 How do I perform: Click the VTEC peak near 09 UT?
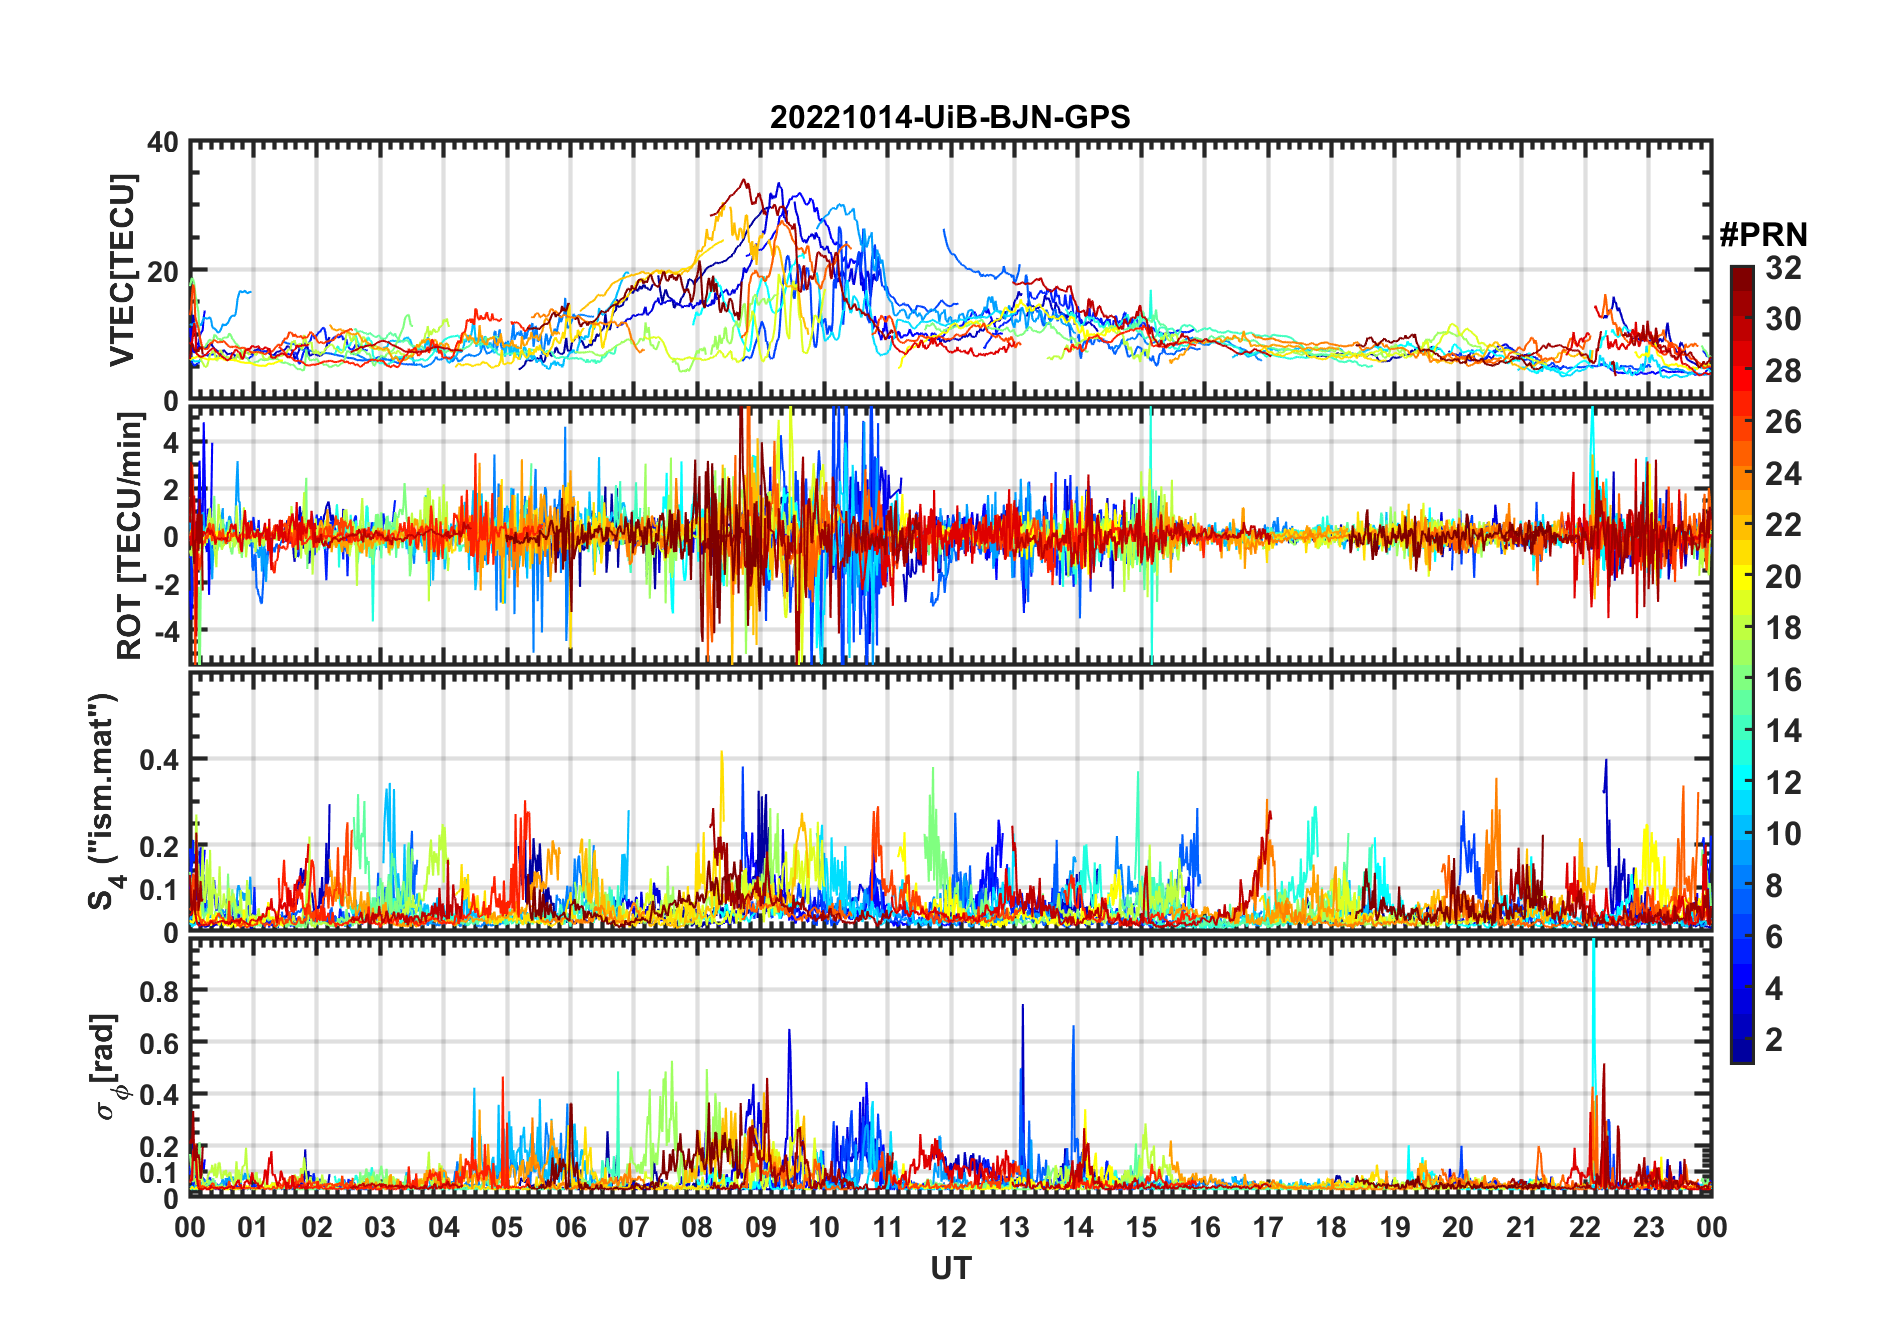pyautogui.click(x=742, y=182)
